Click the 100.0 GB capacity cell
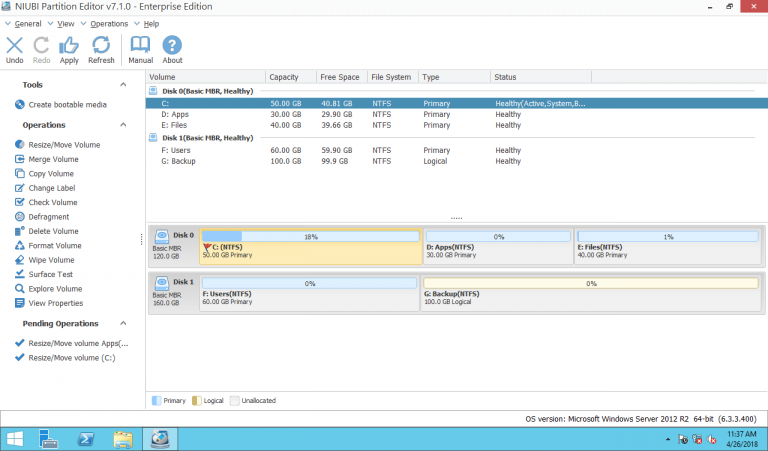This screenshot has width=768, height=451. click(286, 161)
